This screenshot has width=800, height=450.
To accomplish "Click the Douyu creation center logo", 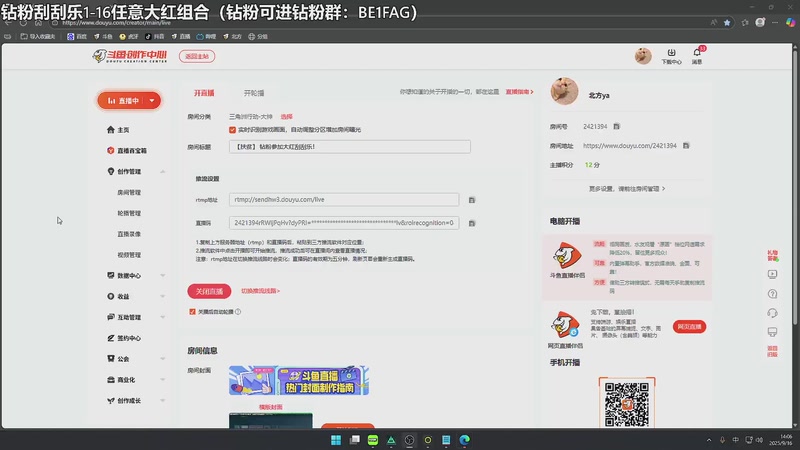I will (x=130, y=56).
